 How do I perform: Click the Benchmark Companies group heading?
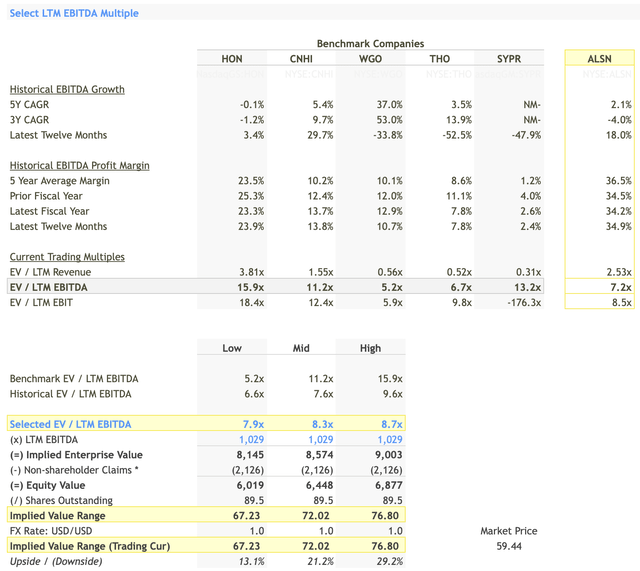(x=370, y=44)
